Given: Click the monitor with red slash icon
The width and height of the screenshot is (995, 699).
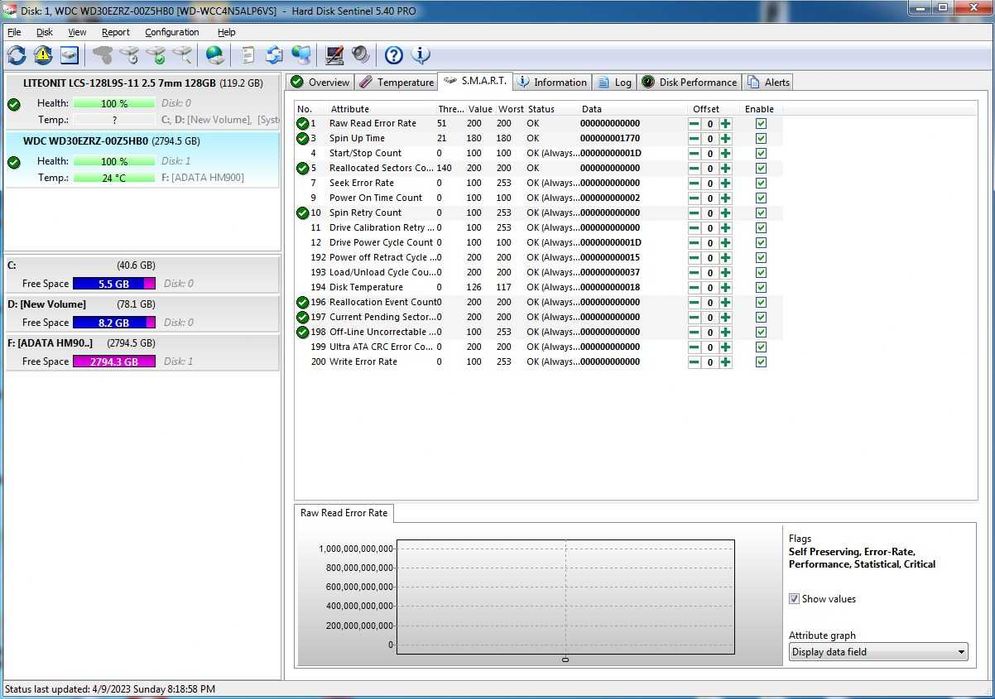Looking at the screenshot, I should pos(334,56).
